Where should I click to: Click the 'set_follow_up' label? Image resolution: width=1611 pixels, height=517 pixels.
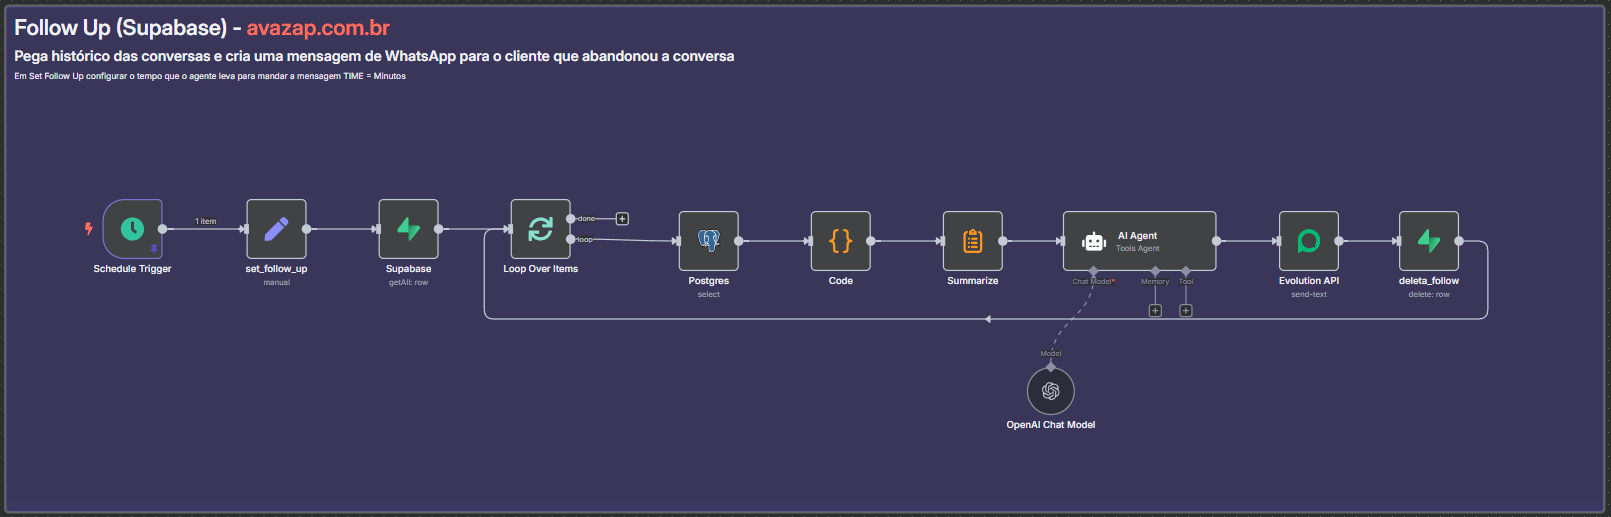(x=276, y=269)
